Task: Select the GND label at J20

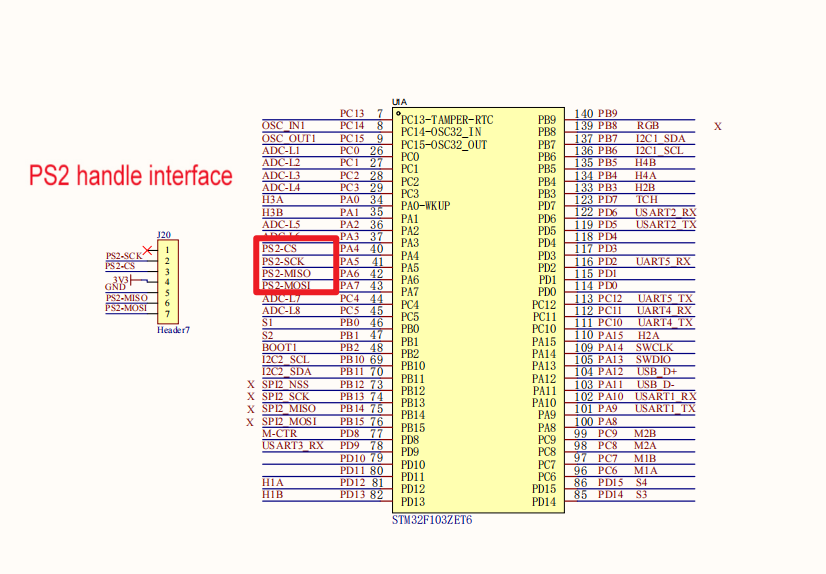Action: click(115, 287)
